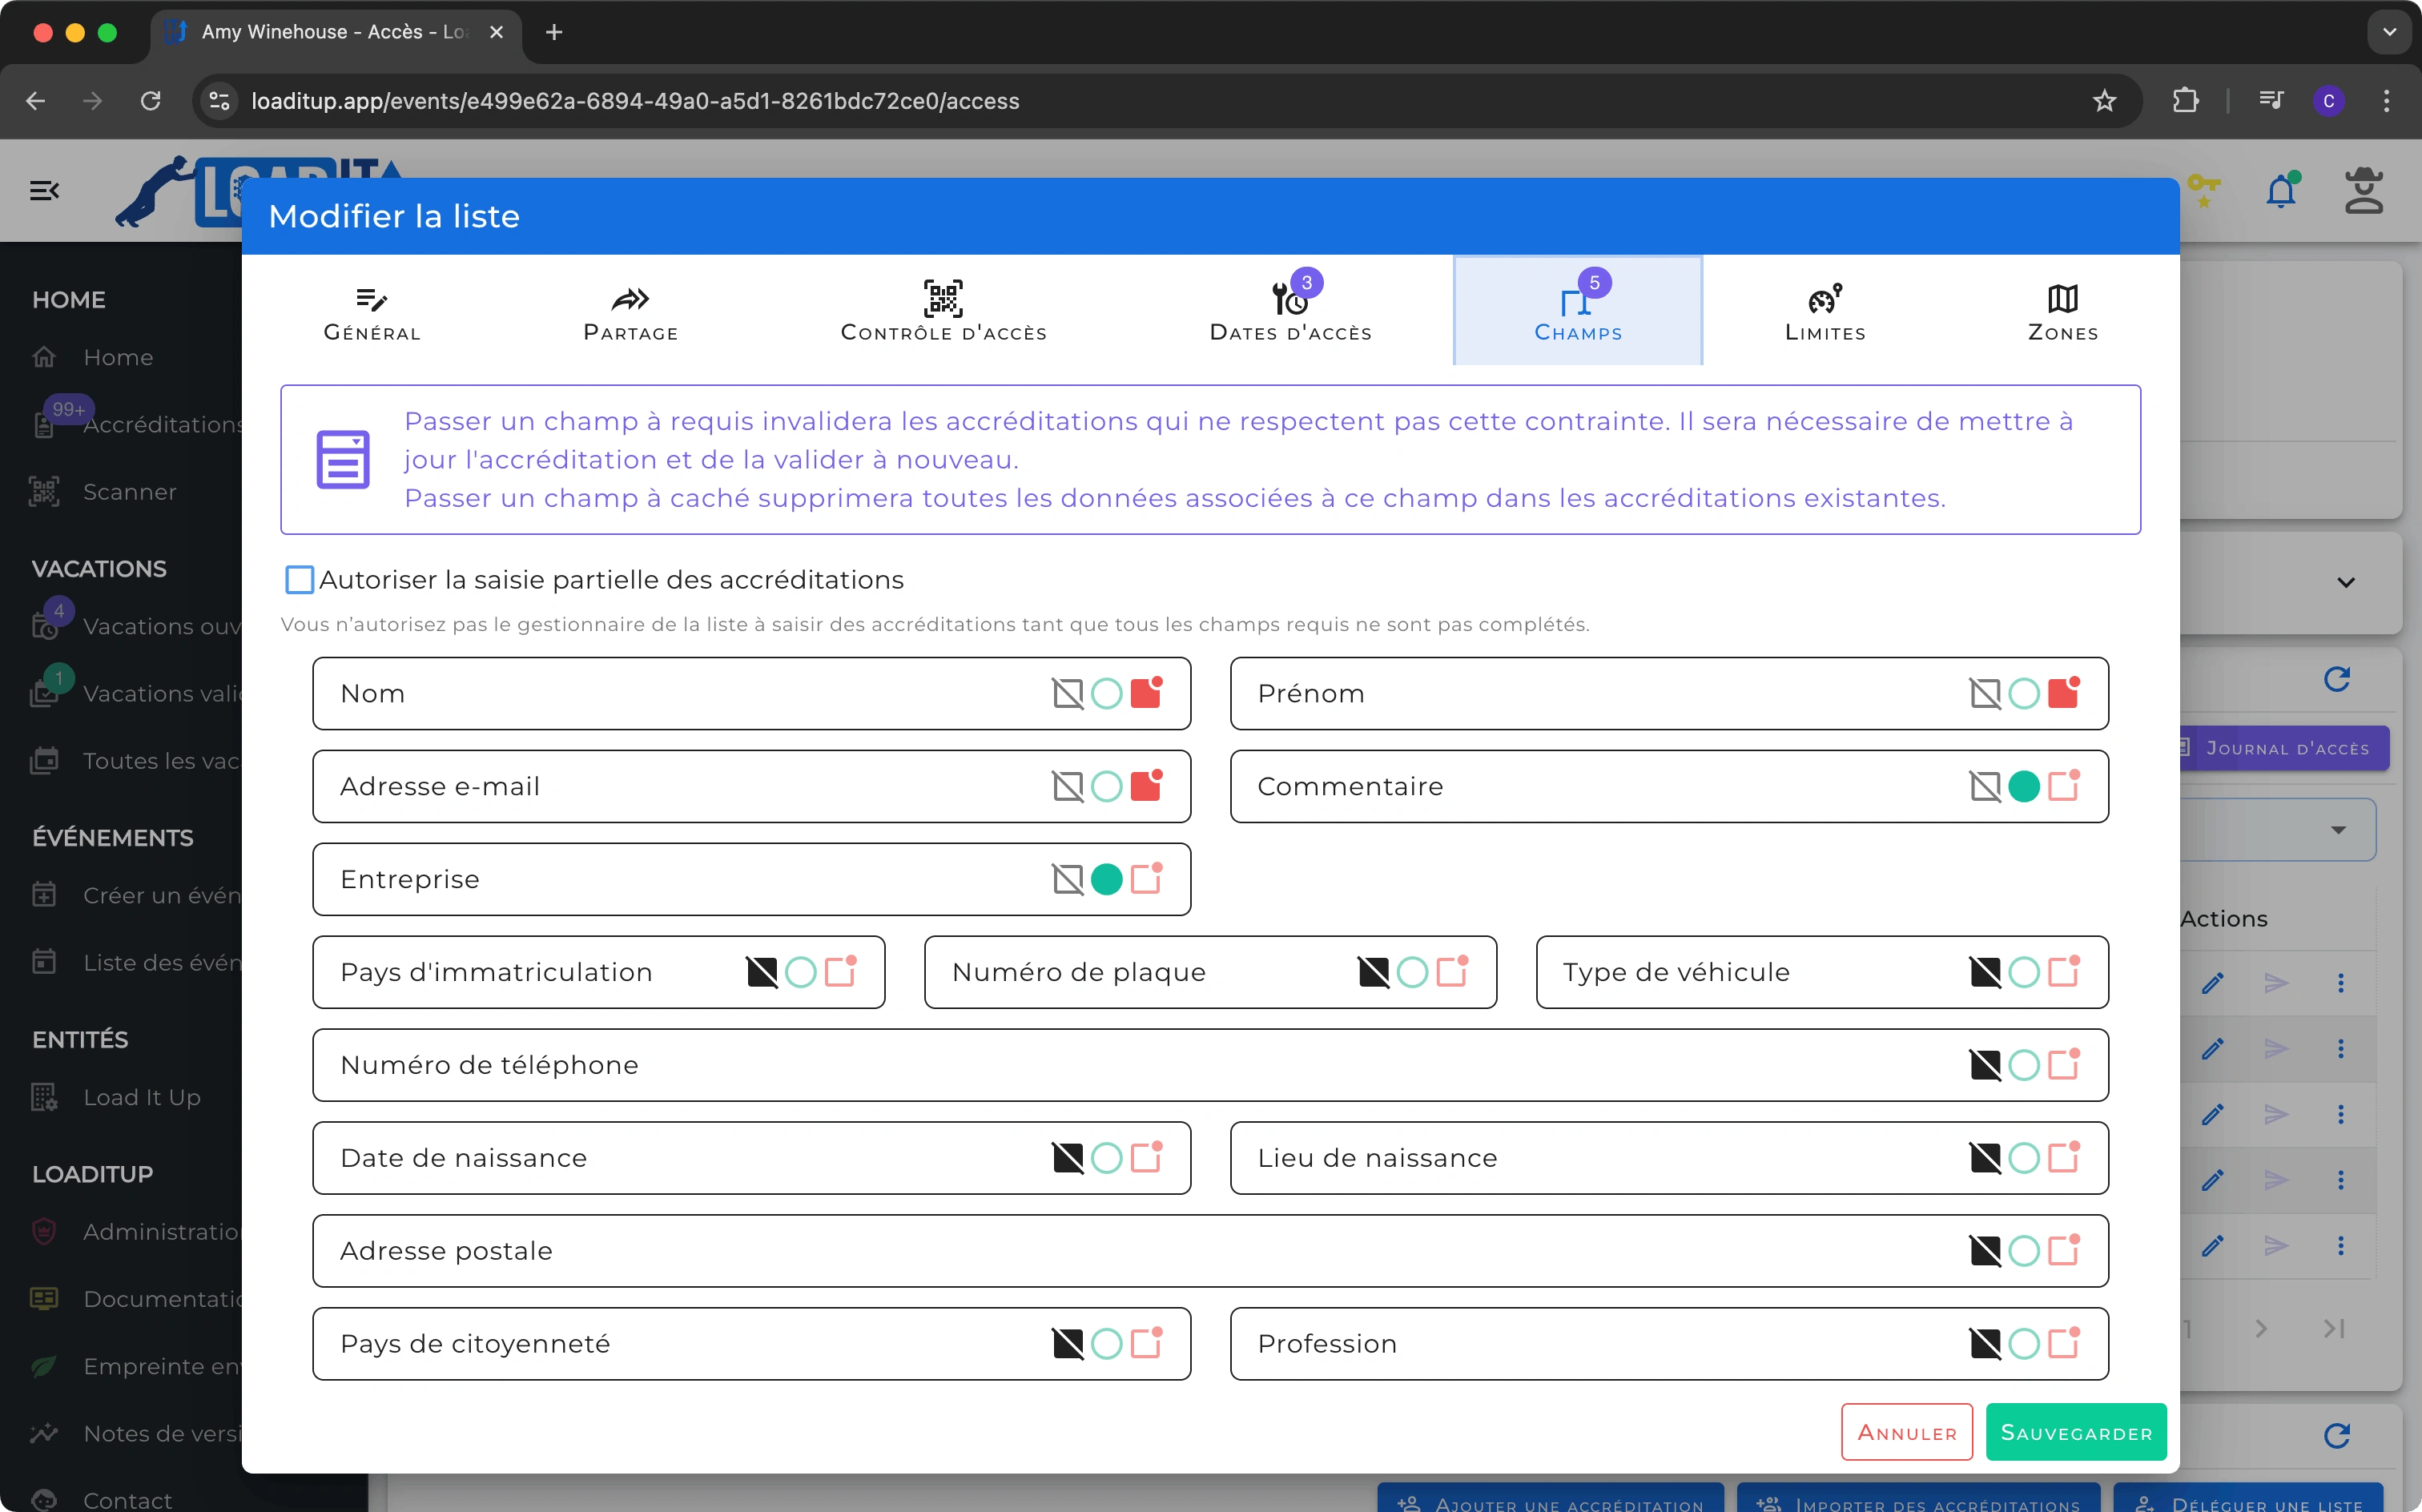
Task: Collapse the sidebar menu icon
Action: click(x=44, y=190)
